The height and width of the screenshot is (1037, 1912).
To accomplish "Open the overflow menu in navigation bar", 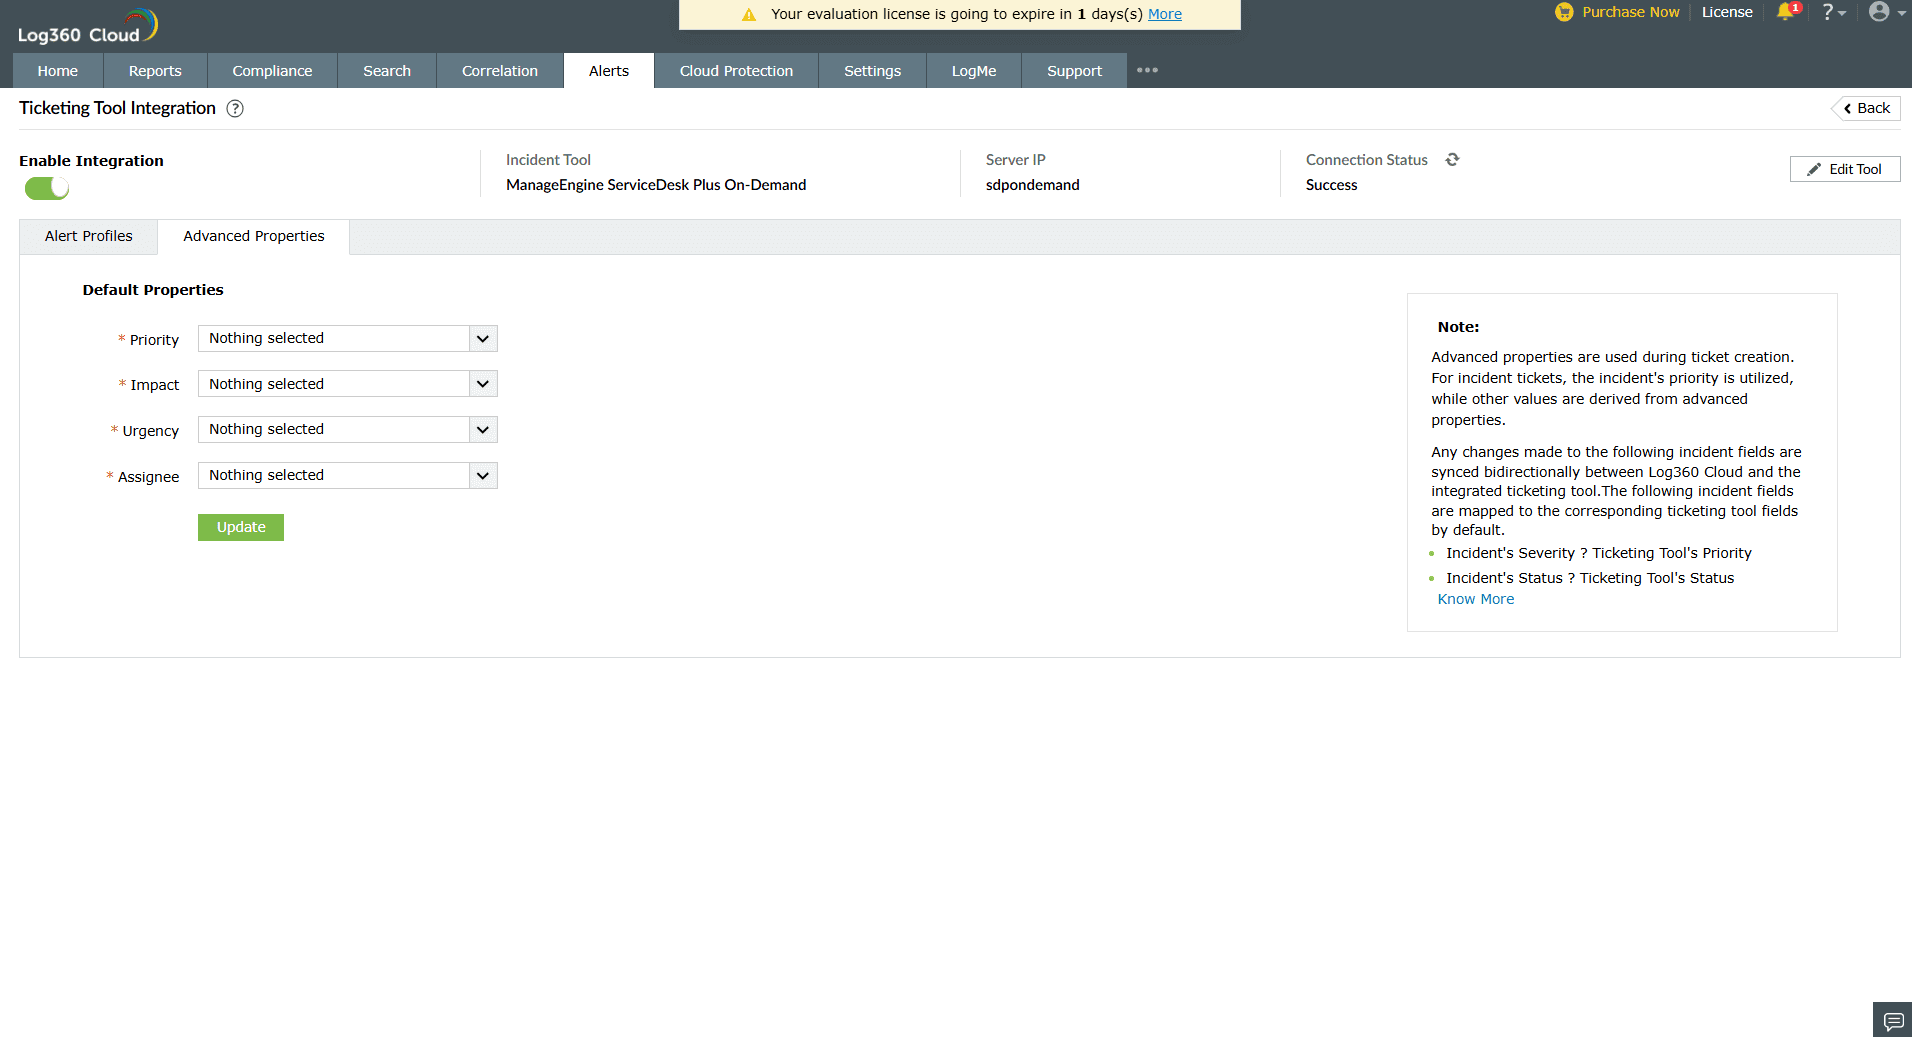I will 1147,70.
